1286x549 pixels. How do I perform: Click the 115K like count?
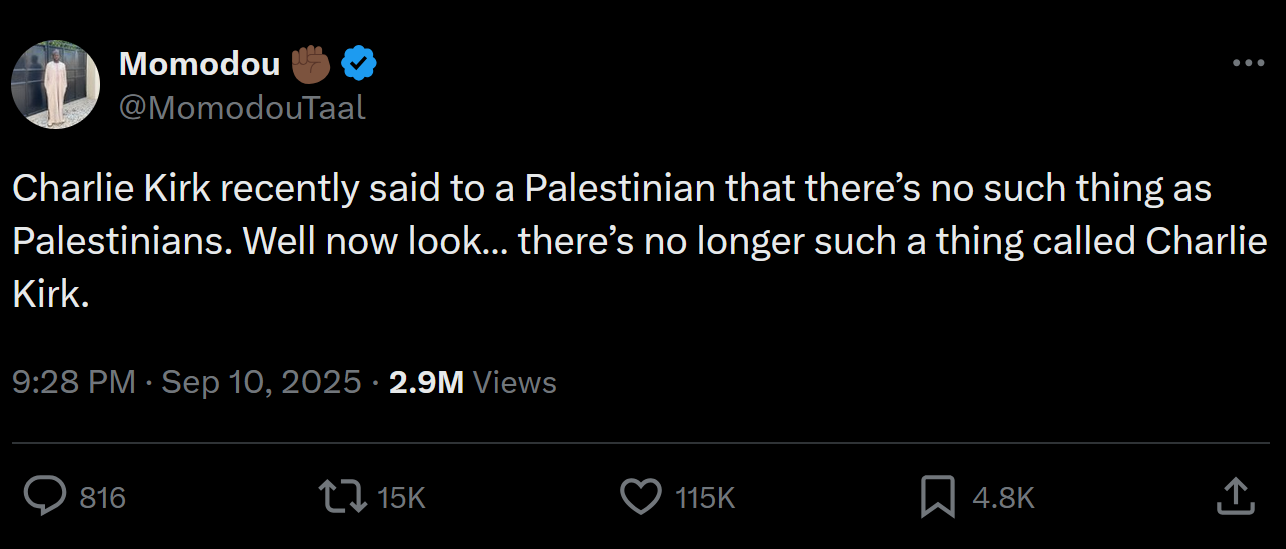[x=705, y=497]
